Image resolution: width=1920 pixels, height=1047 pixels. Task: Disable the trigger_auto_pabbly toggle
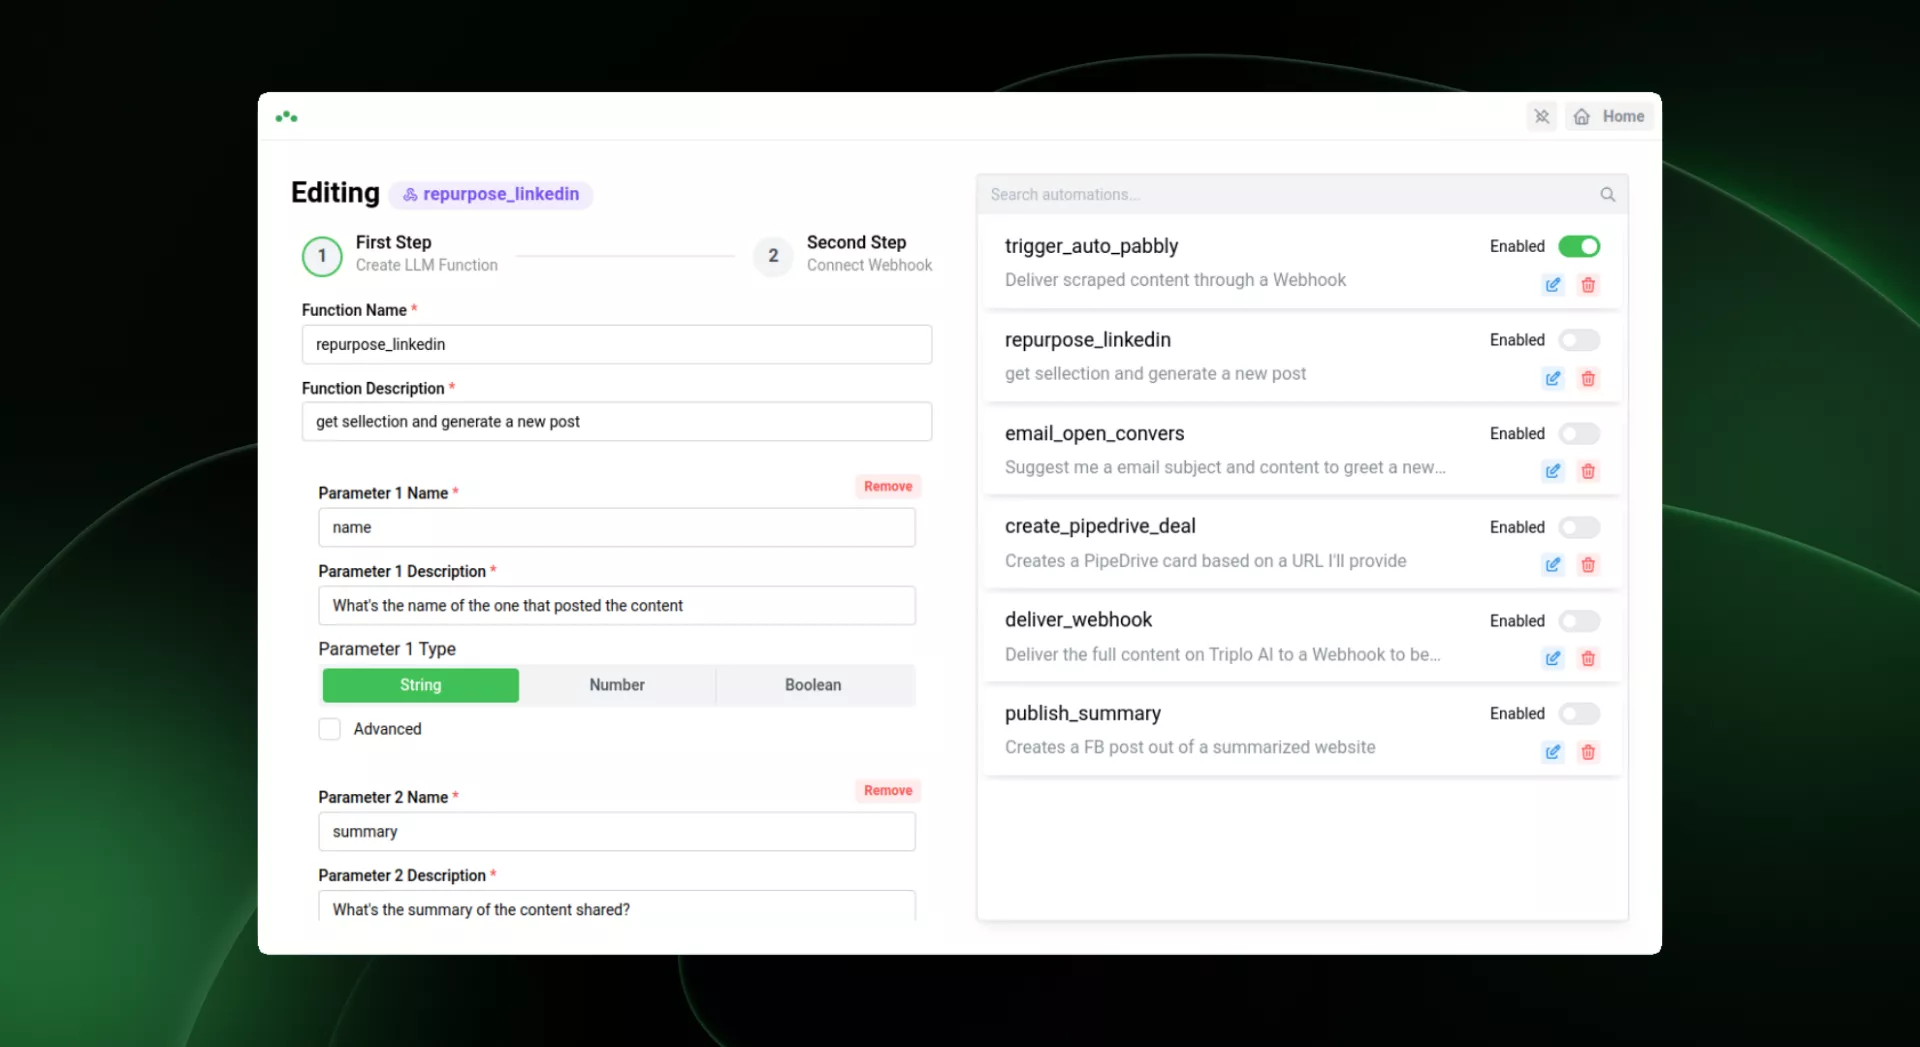(x=1579, y=246)
